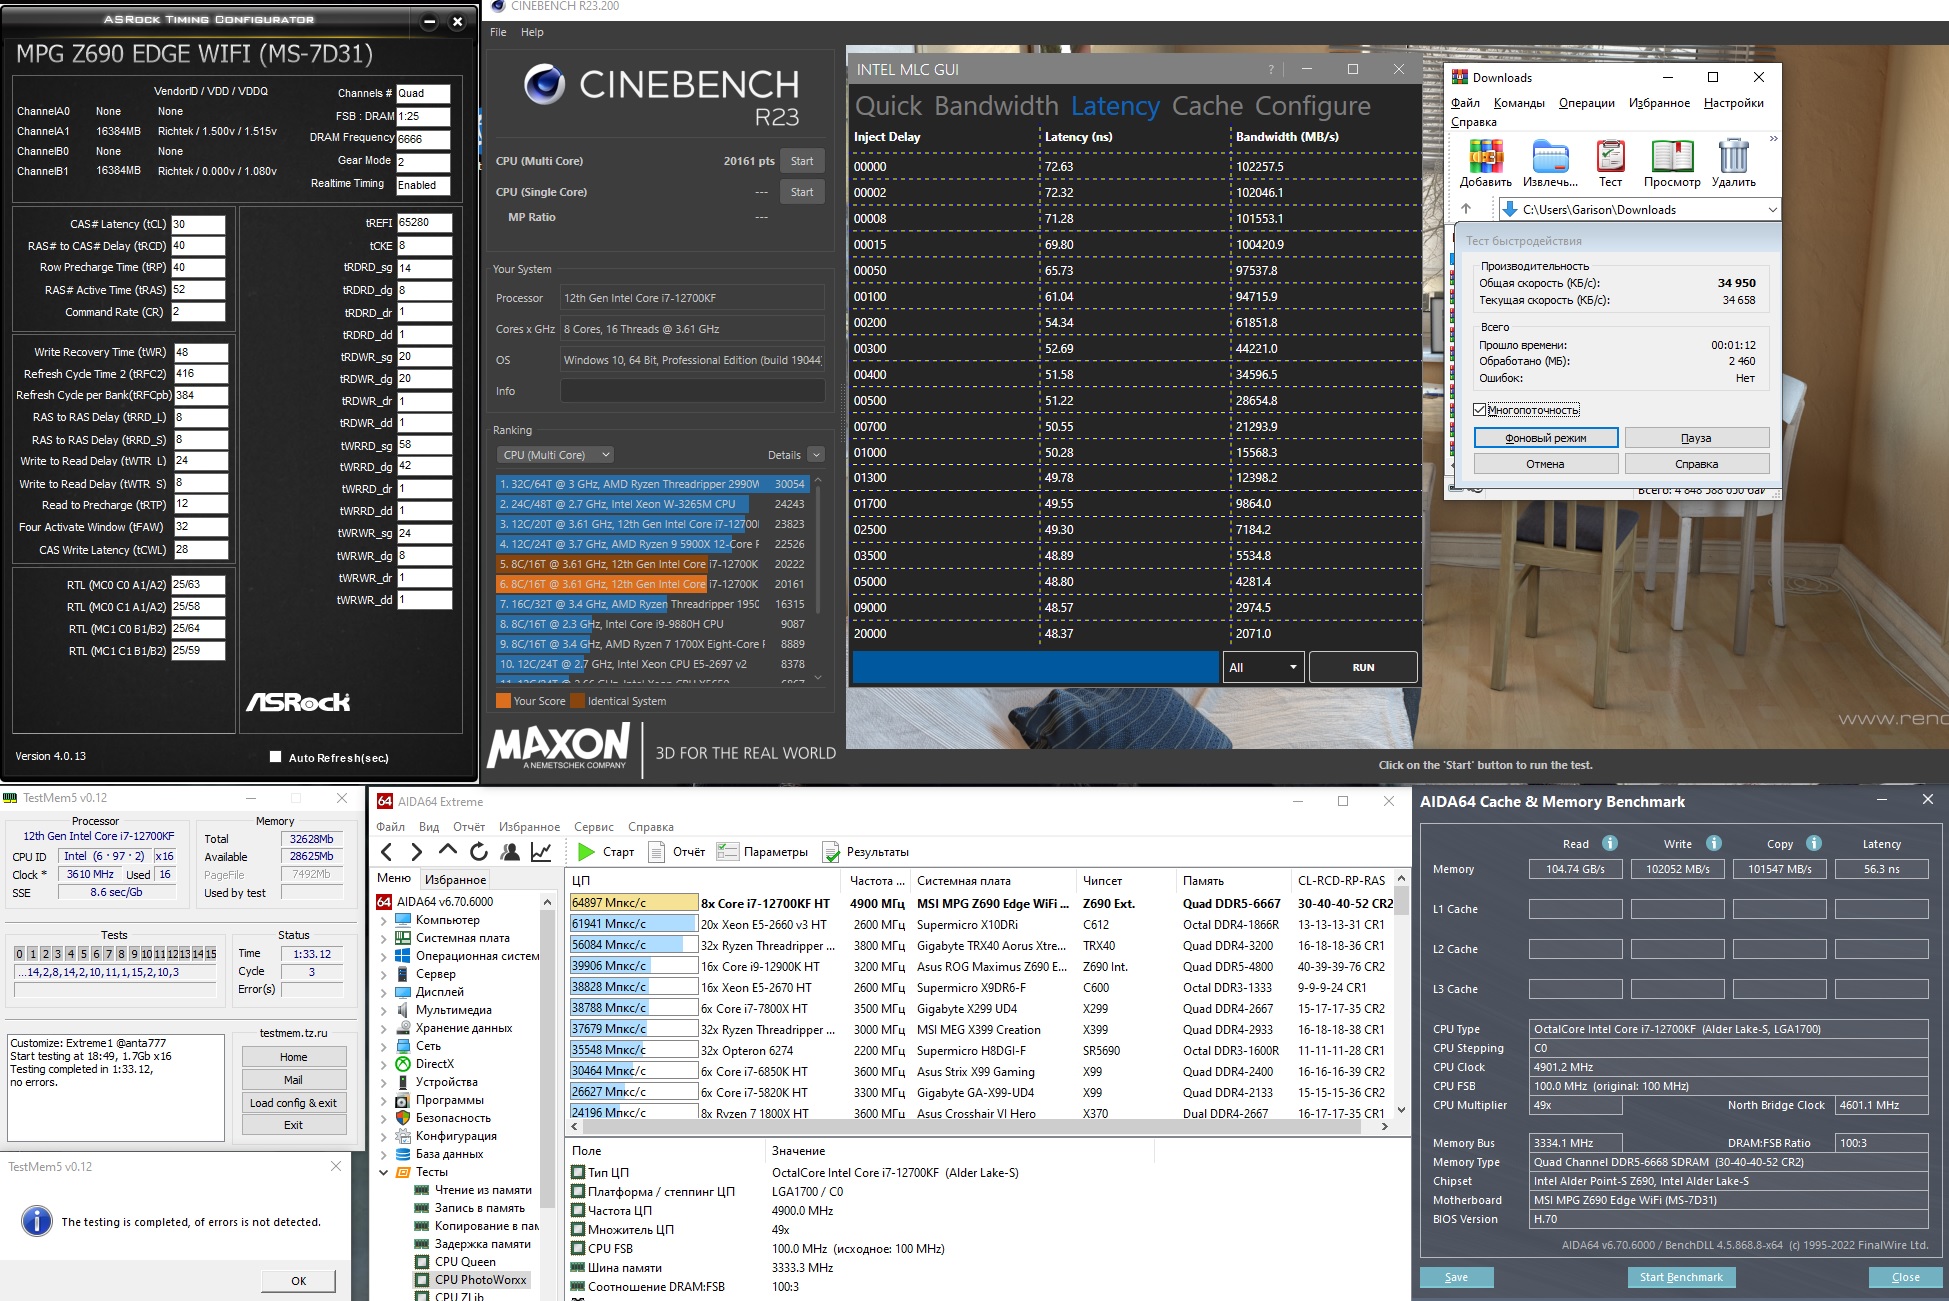The height and width of the screenshot is (1301, 1949).
Task: Open the Сервис menu in AIDA64
Action: [593, 827]
